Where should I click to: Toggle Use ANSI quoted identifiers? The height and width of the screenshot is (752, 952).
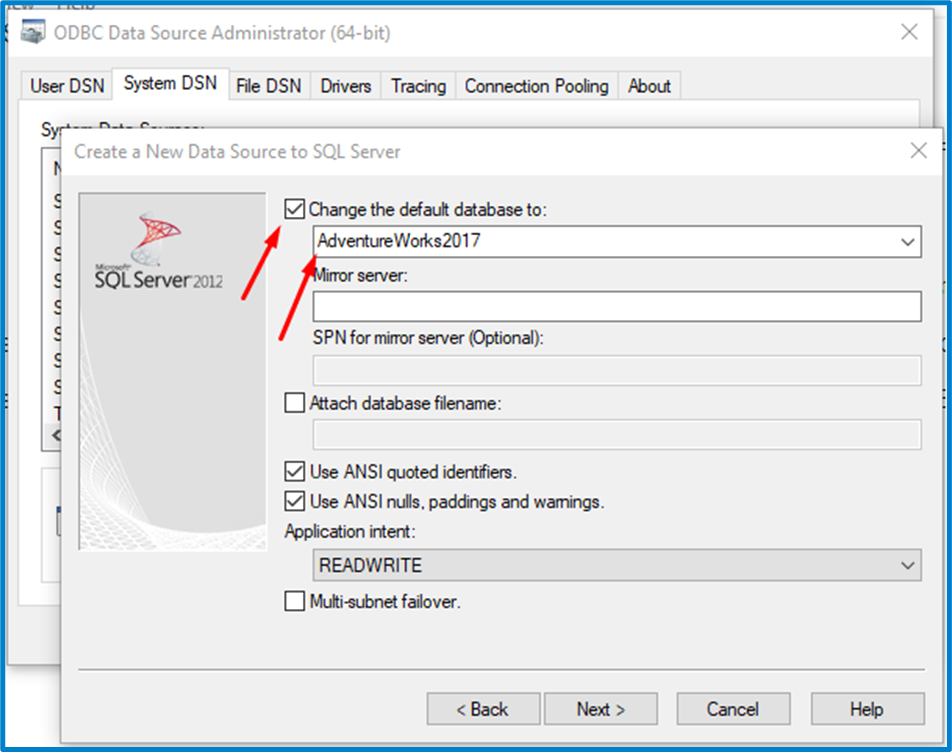(x=295, y=471)
